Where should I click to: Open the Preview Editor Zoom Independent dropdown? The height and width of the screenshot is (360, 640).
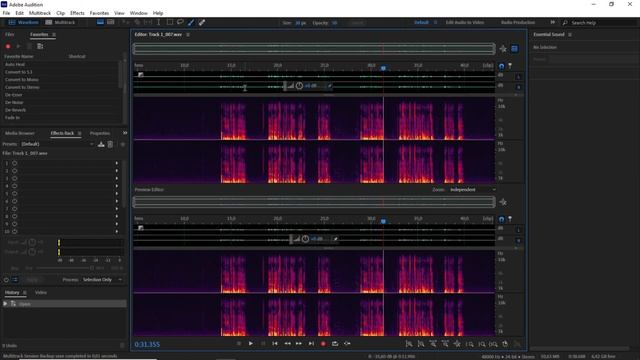click(x=473, y=190)
